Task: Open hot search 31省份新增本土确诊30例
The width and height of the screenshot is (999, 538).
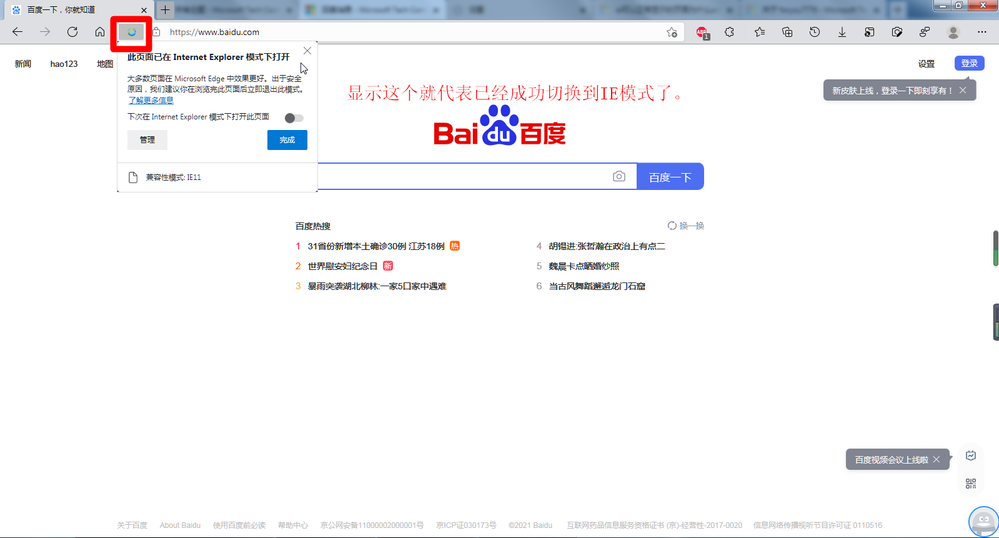Action: pyautogui.click(x=376, y=246)
